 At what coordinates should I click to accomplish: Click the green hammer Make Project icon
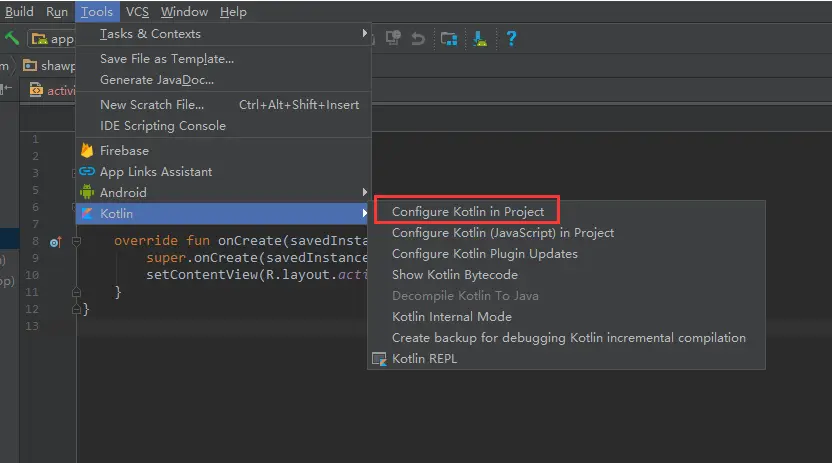(11, 38)
